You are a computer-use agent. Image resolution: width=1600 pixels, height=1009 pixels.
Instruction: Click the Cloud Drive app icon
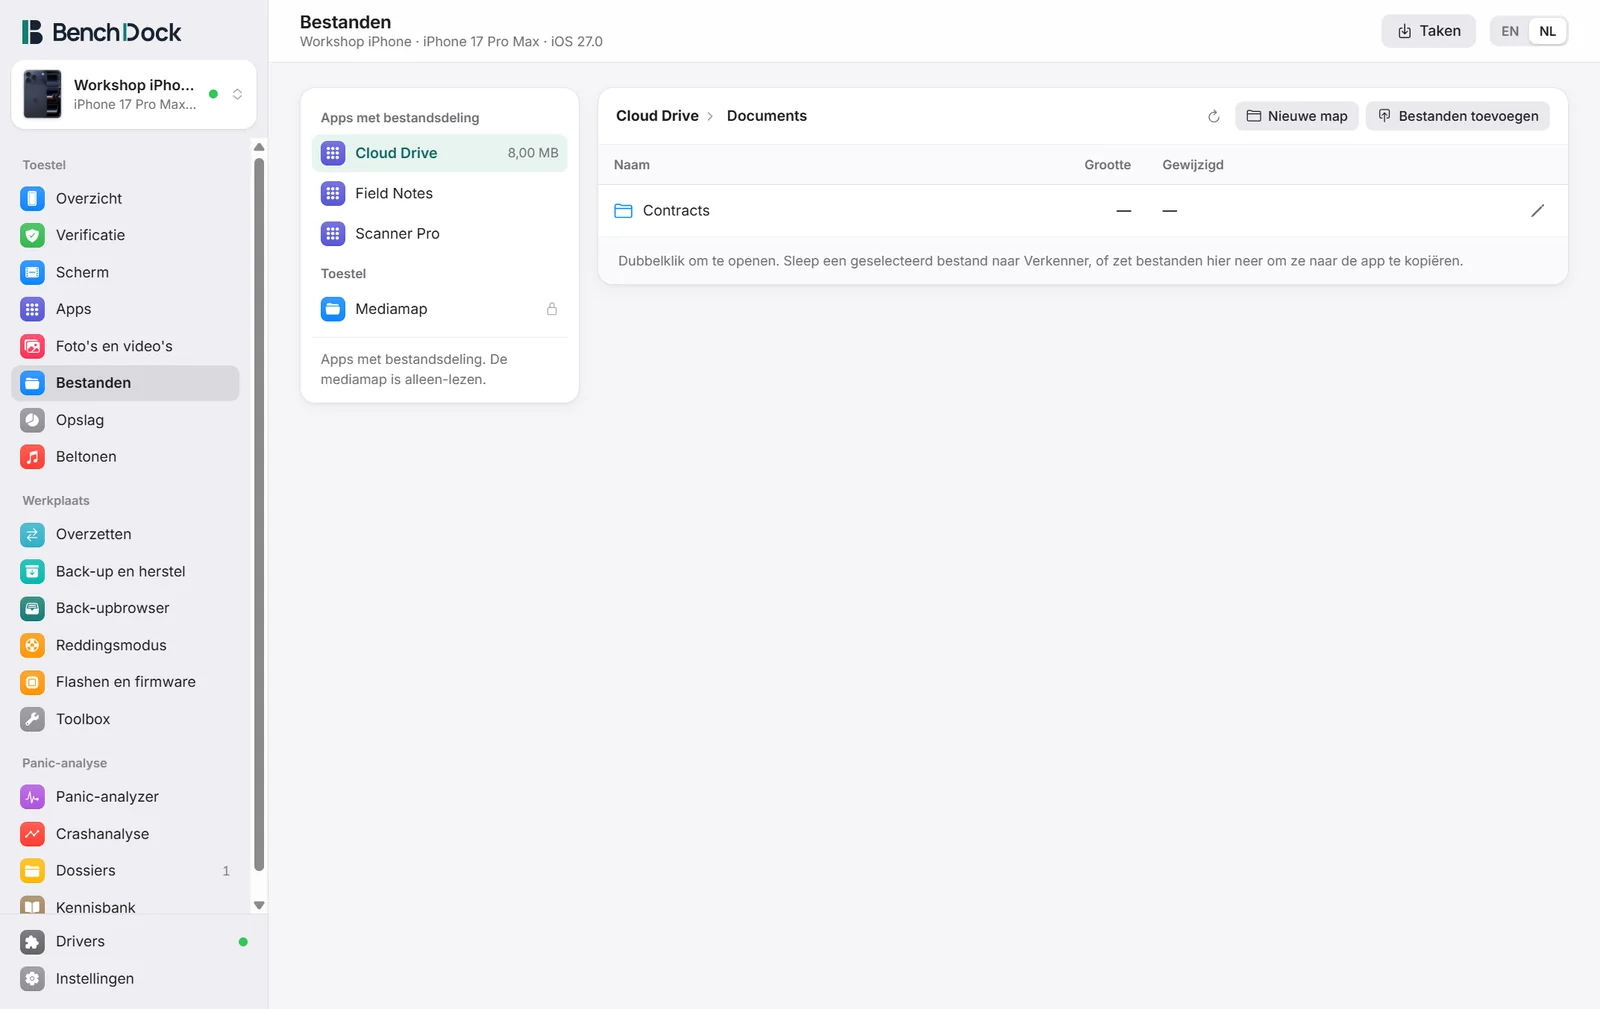pyautogui.click(x=333, y=153)
